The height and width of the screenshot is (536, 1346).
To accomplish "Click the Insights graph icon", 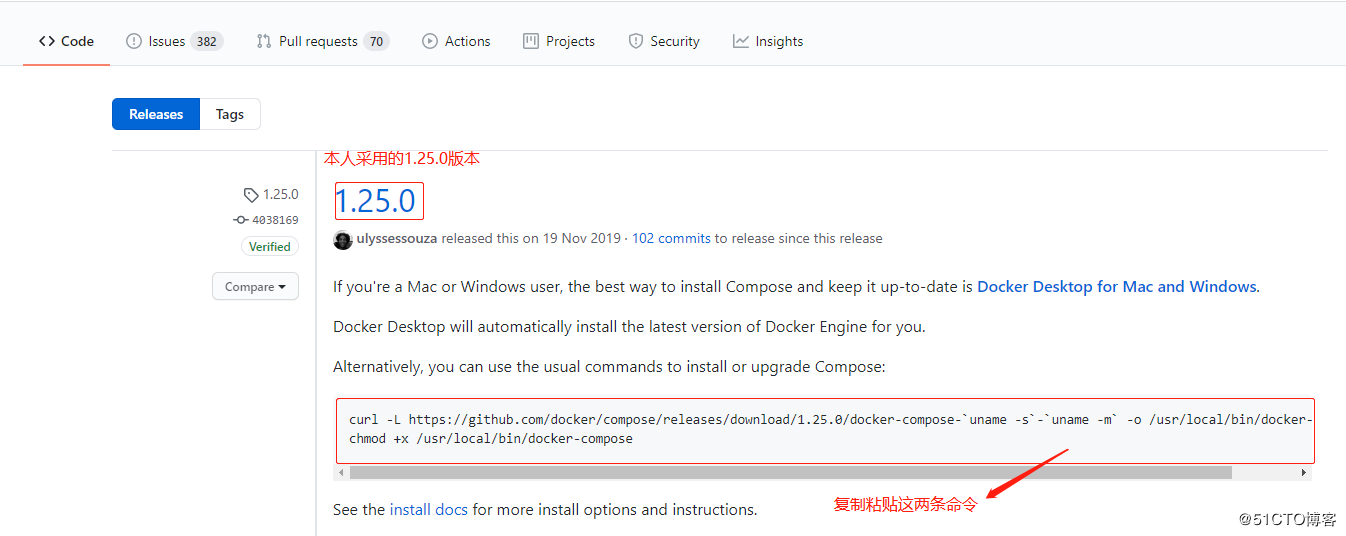I will point(741,41).
